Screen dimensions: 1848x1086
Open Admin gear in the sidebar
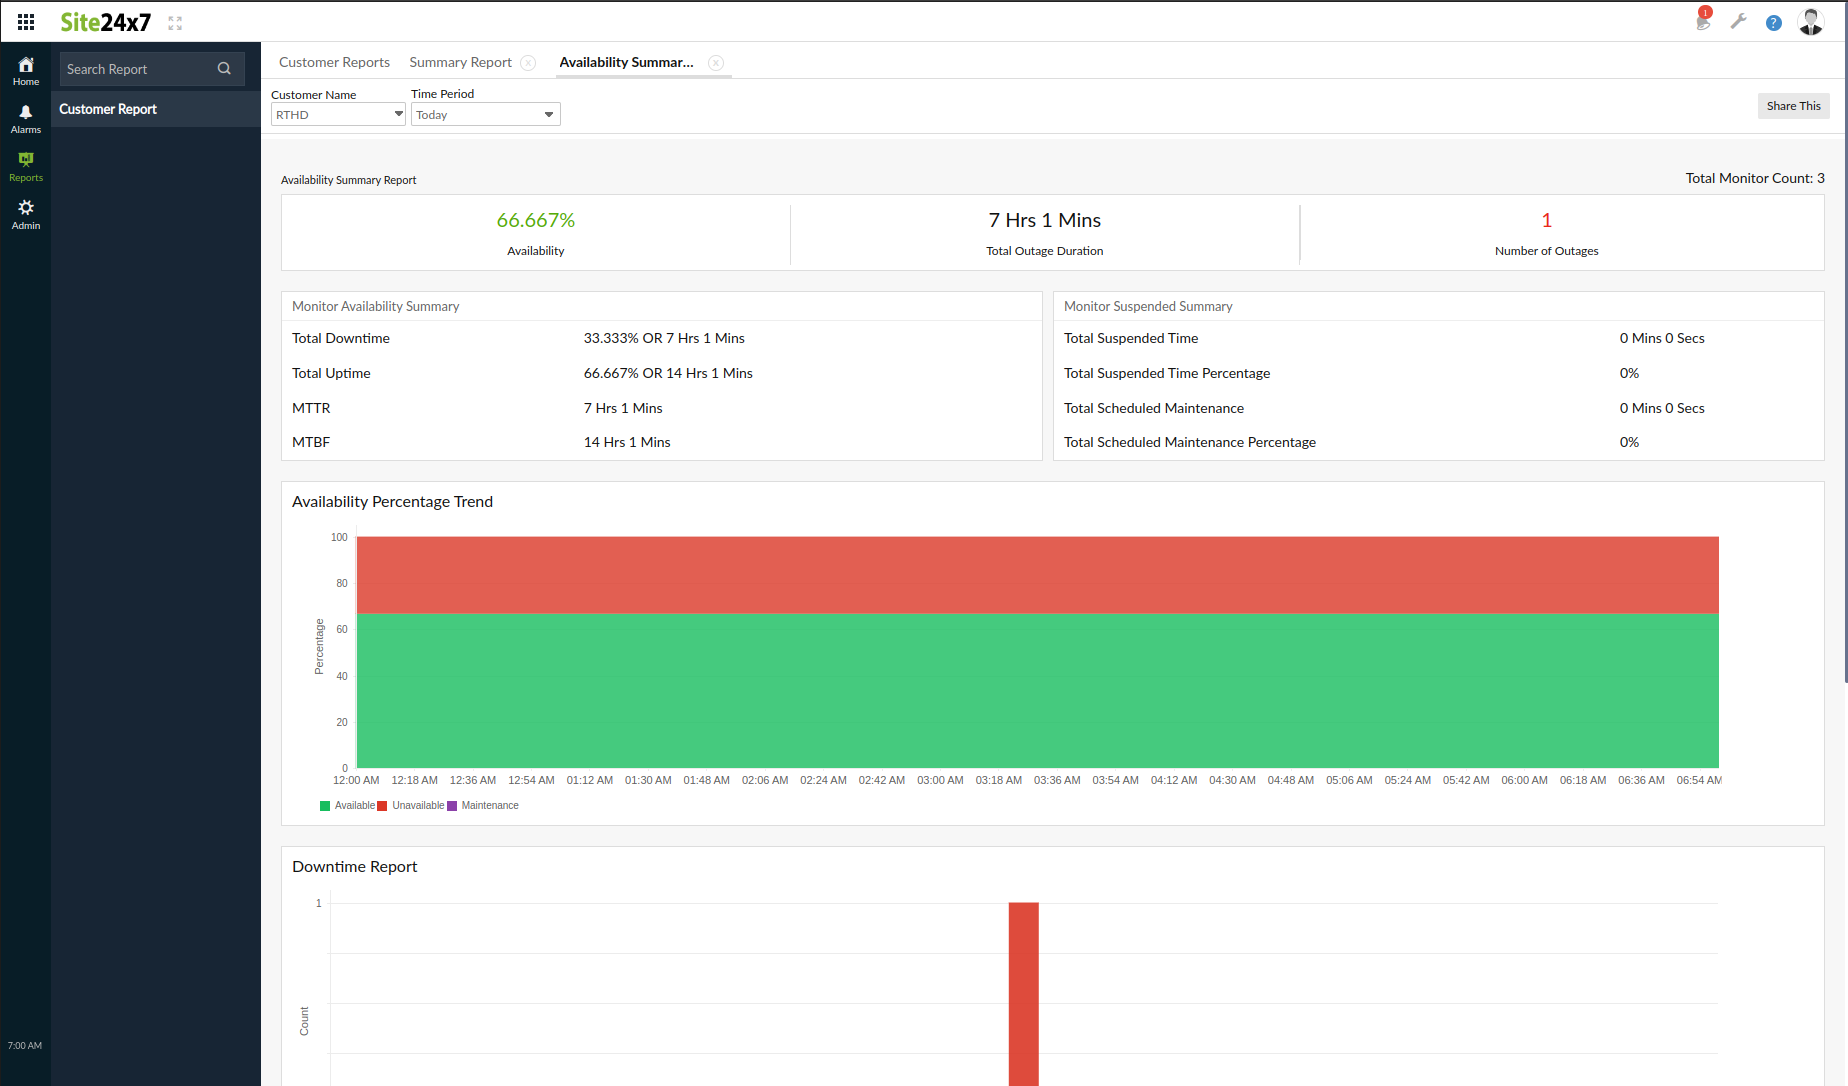(26, 214)
